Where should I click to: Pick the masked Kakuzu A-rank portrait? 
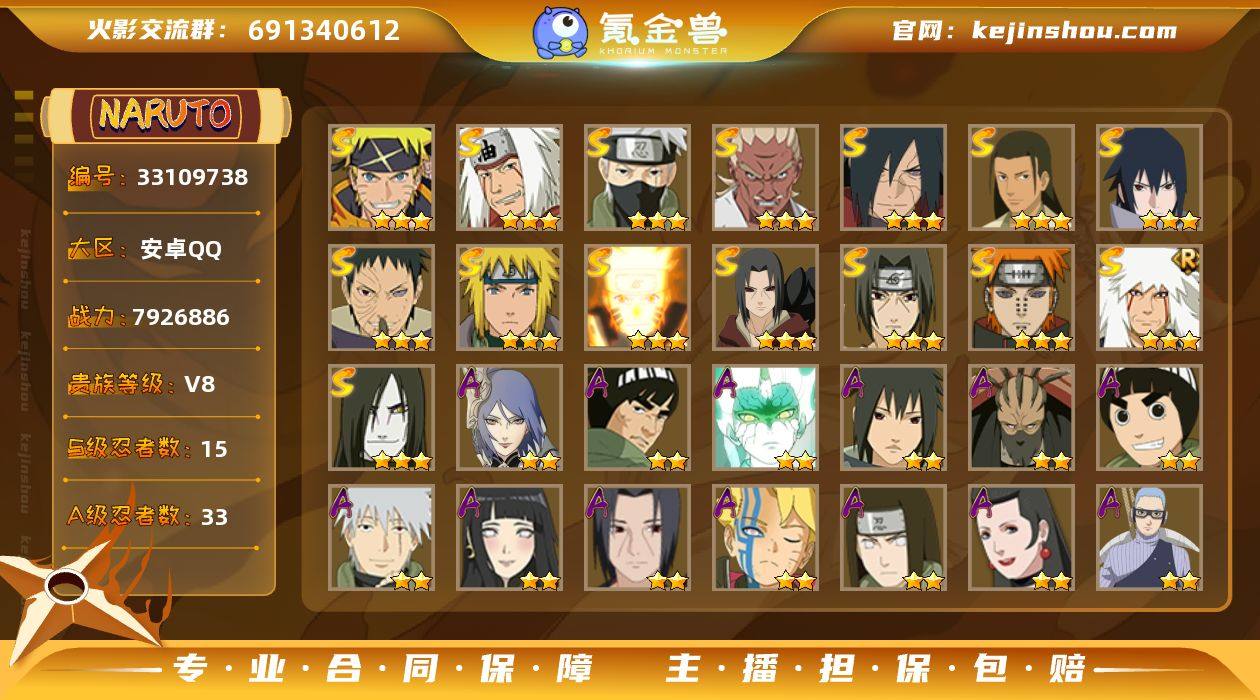pyautogui.click(x=1021, y=418)
